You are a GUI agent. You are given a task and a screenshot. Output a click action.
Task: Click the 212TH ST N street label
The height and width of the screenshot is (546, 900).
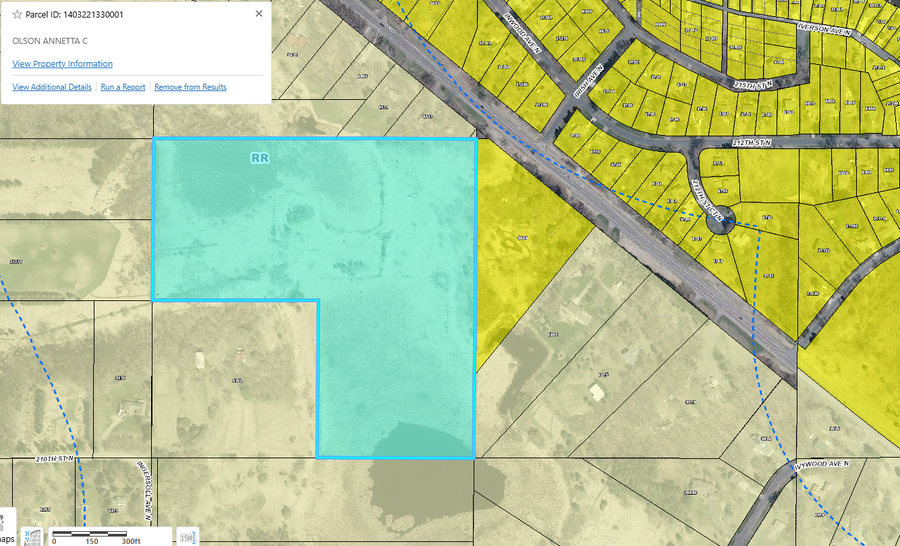tap(752, 144)
